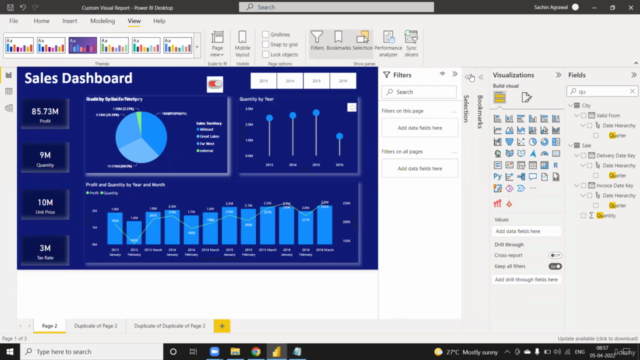Open the Themes gallery dropdown arrow
The image size is (640, 360).
[197, 47]
